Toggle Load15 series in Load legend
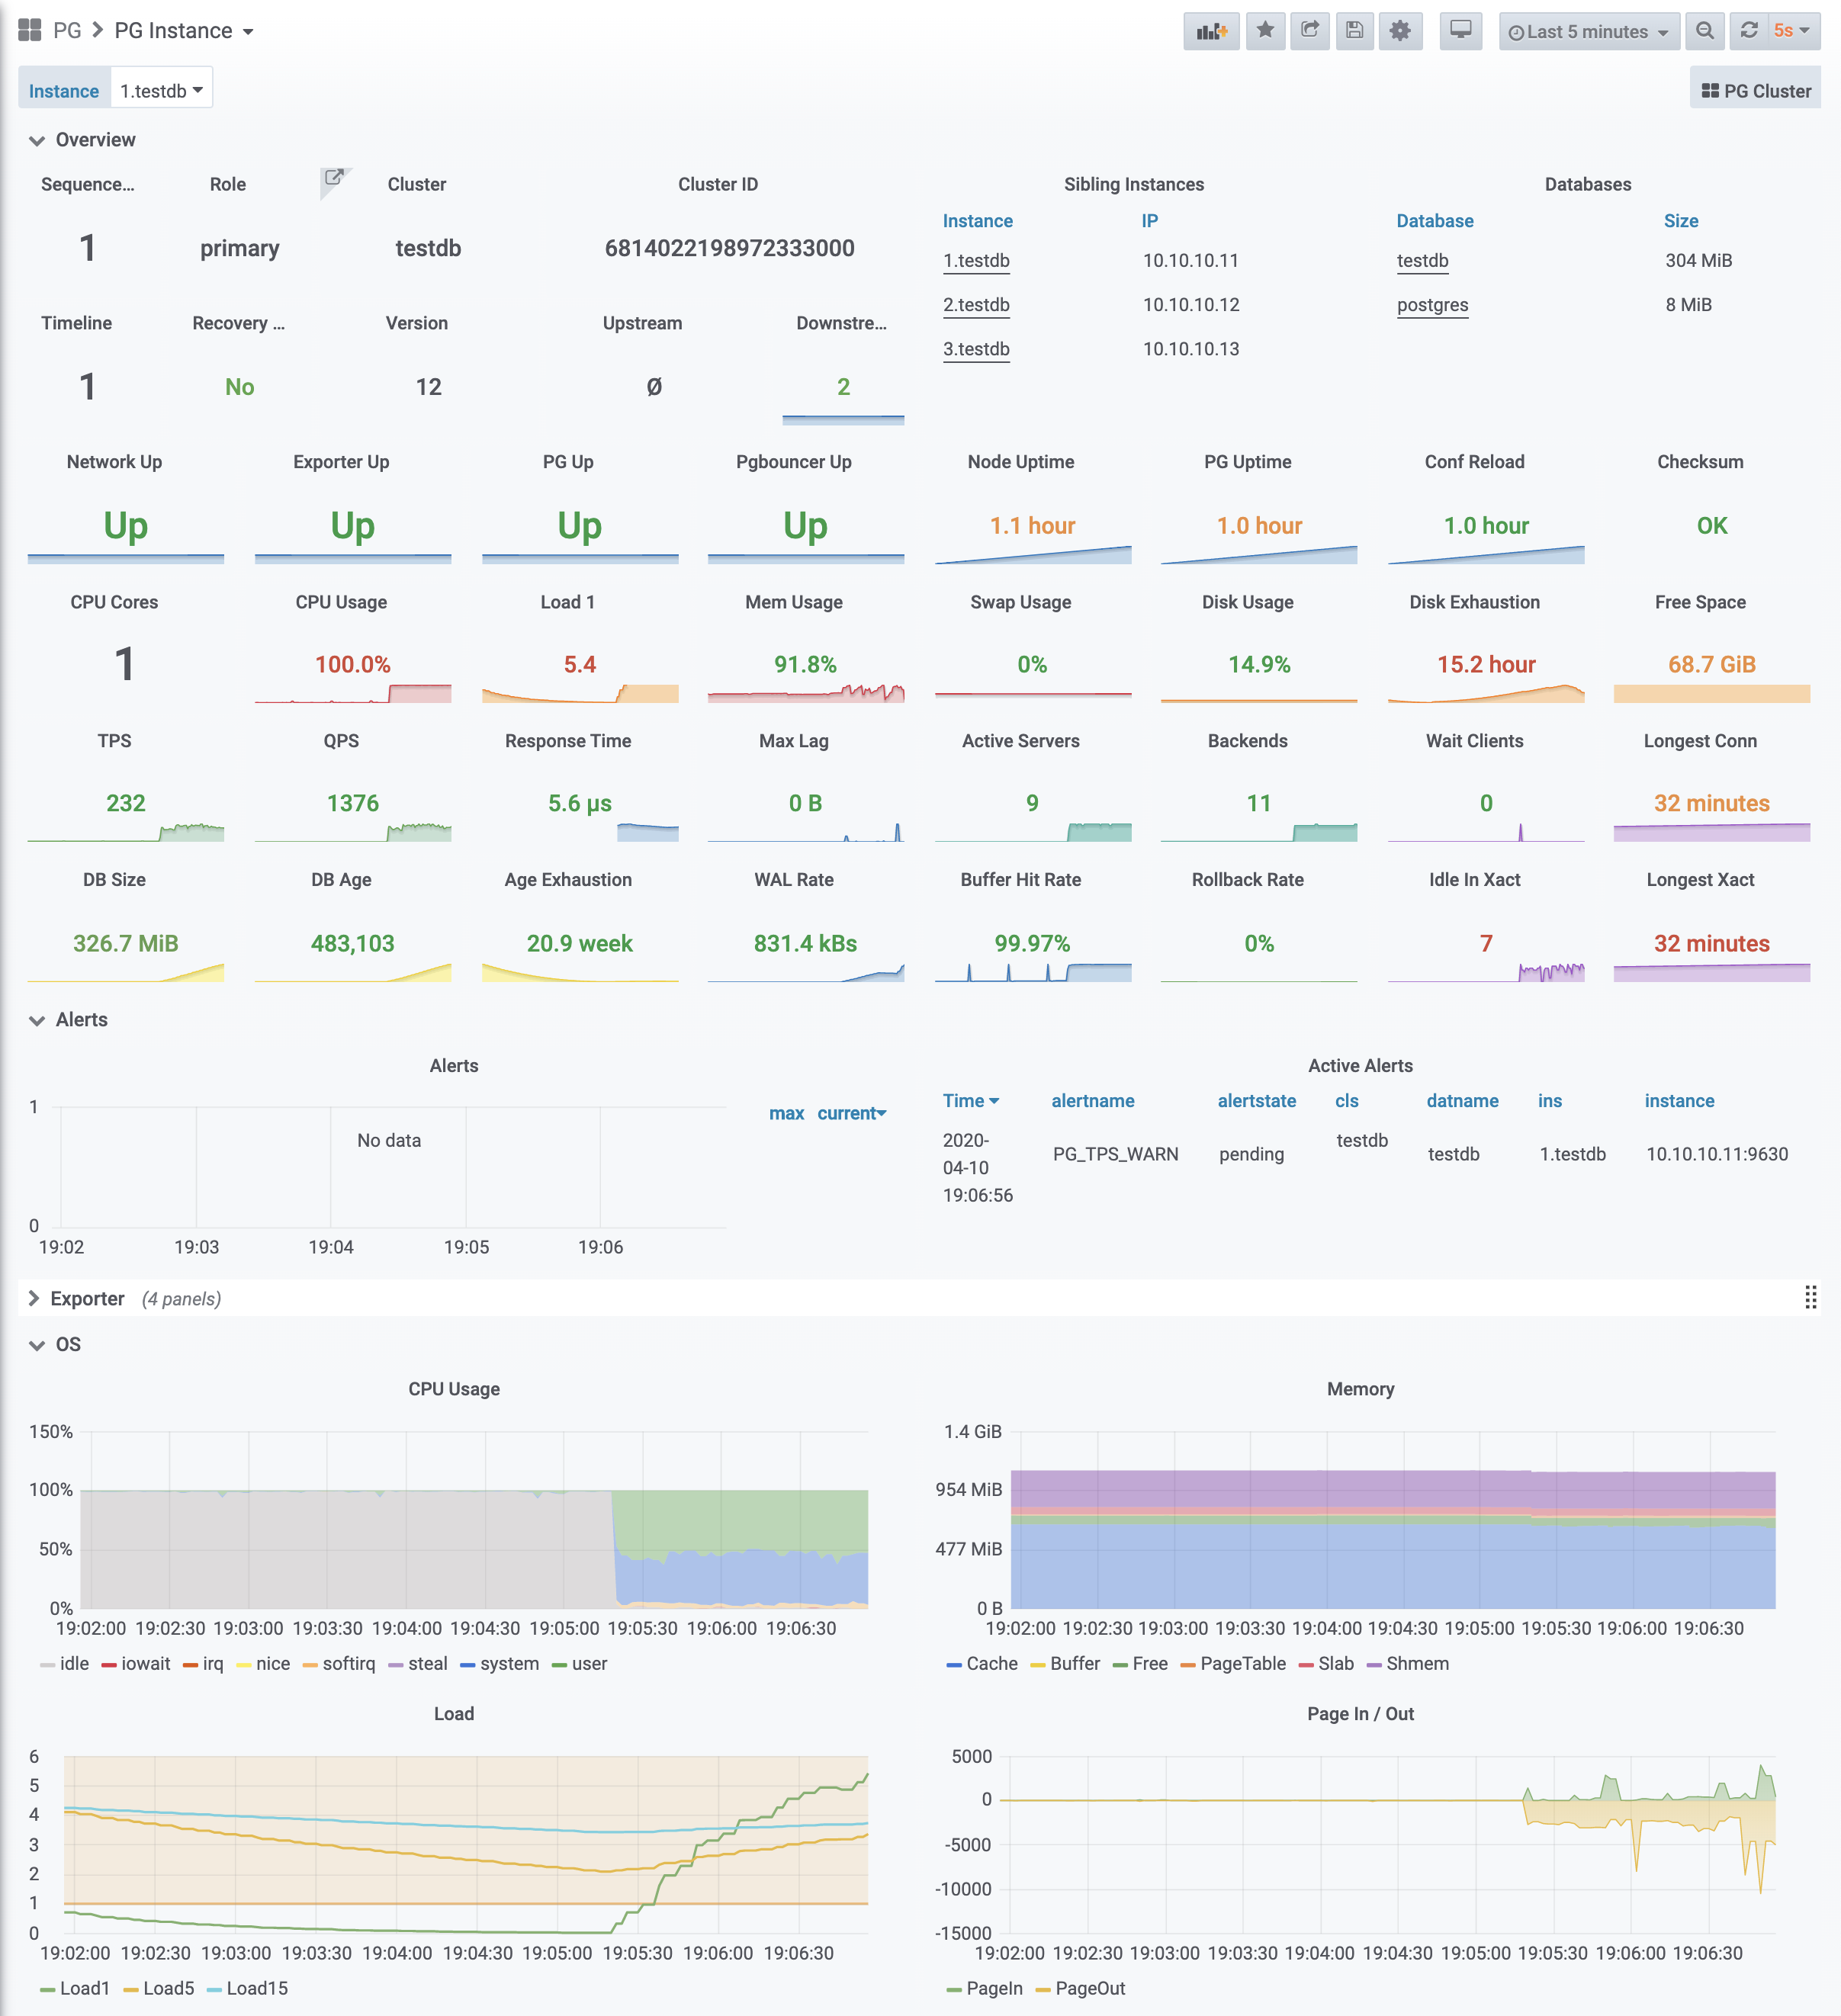This screenshot has width=1841, height=2016. [256, 1988]
